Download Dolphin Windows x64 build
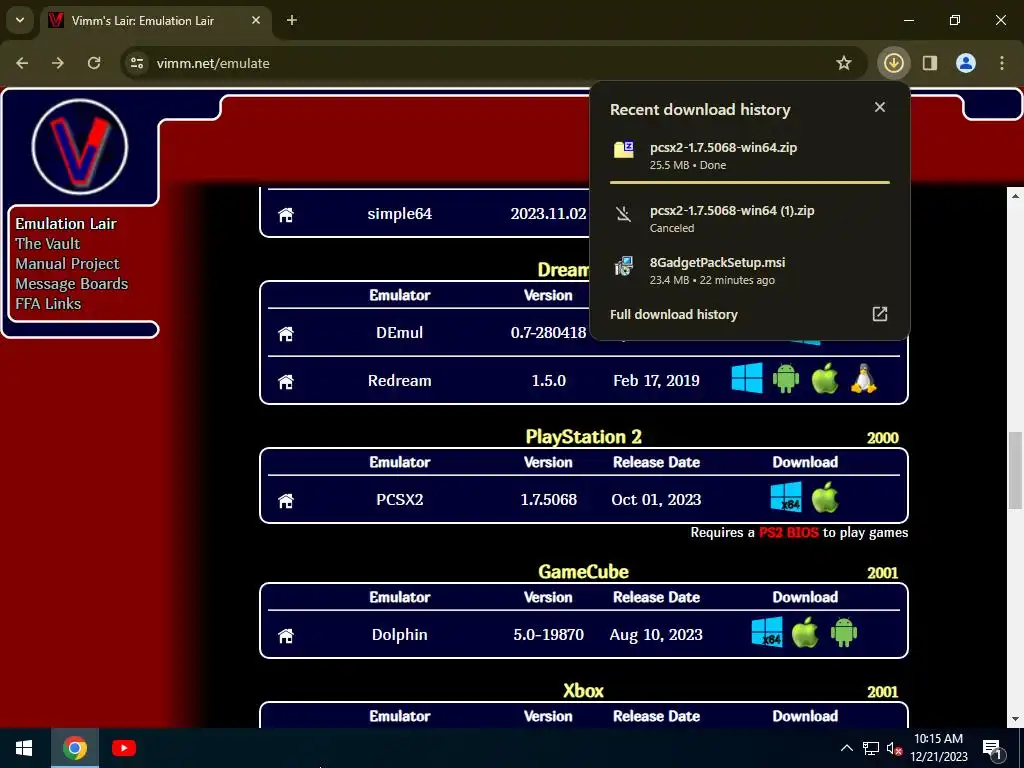Screen dimensions: 1024x768 click(767, 632)
